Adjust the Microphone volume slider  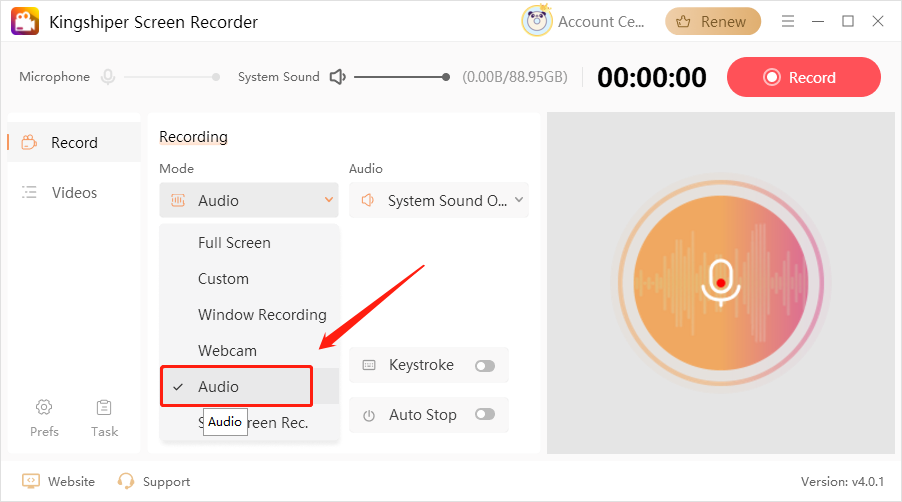172,77
